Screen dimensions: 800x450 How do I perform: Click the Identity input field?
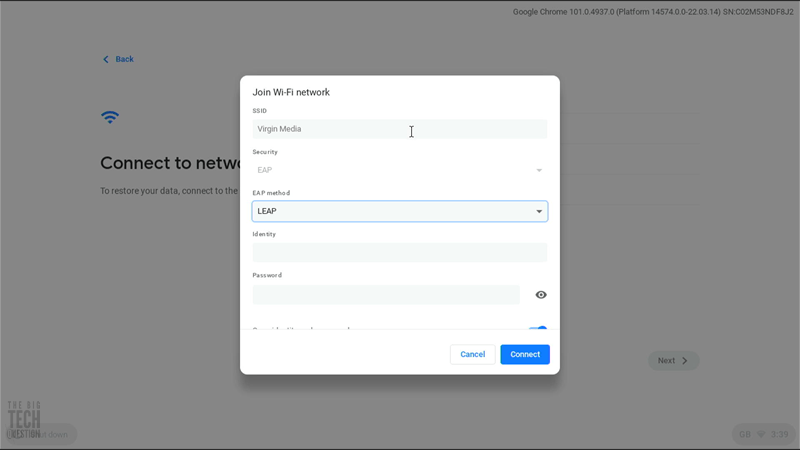(x=399, y=253)
